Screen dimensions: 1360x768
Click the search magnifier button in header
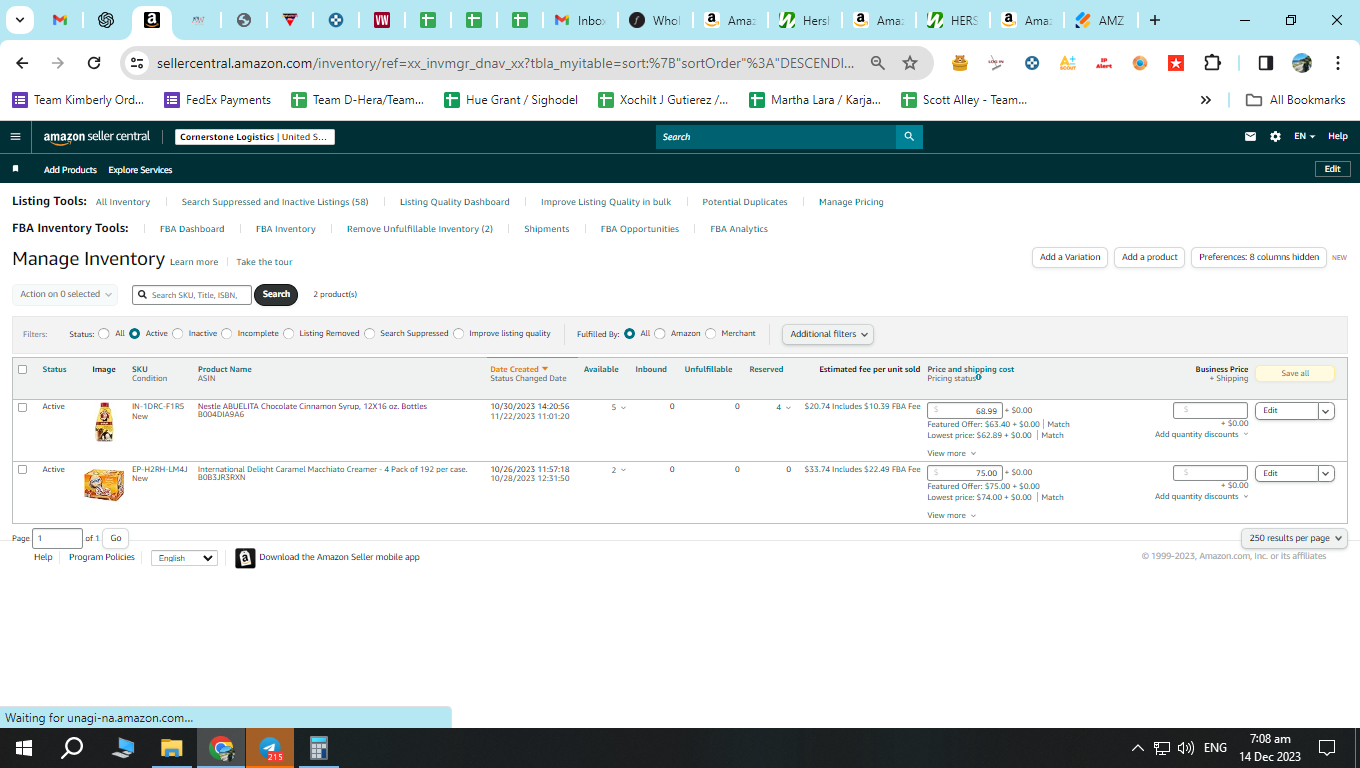[x=909, y=137]
